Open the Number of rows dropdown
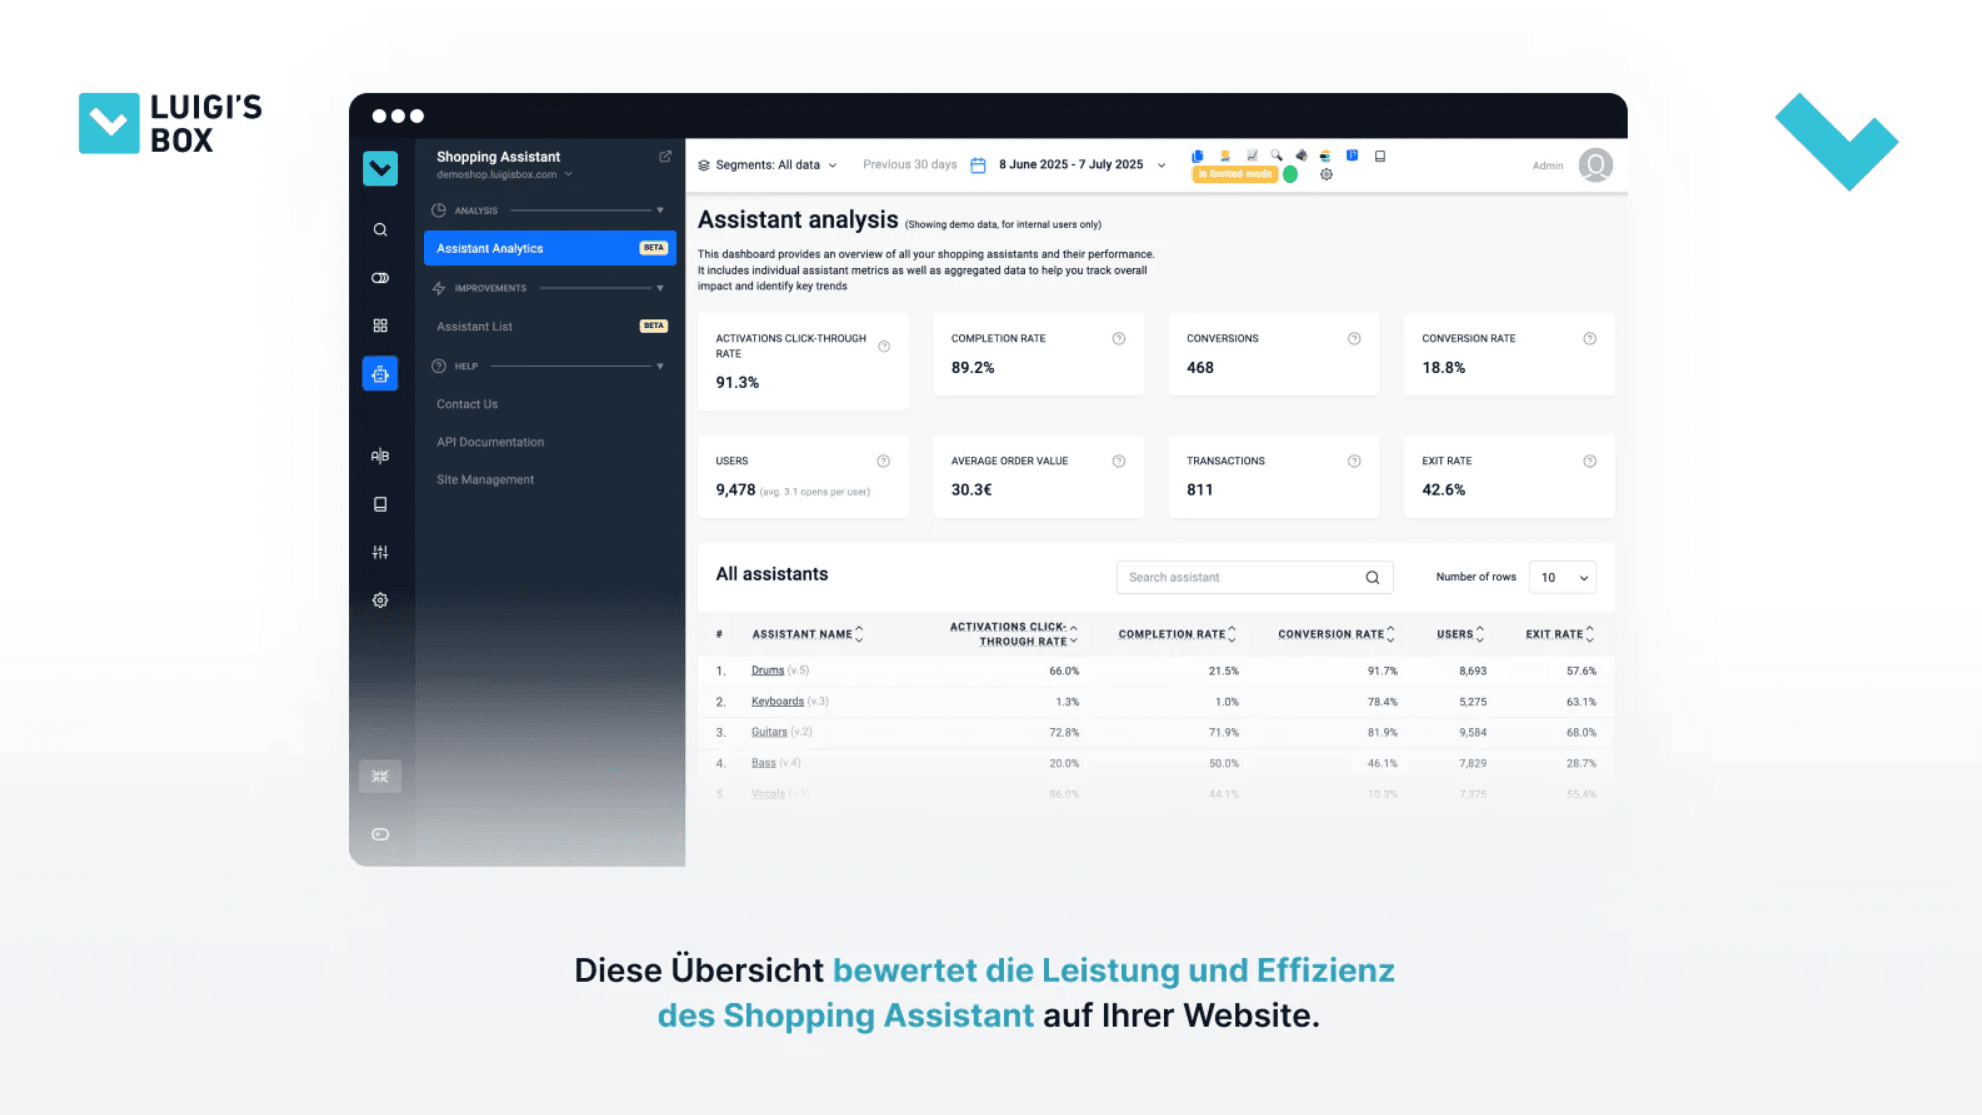 coord(1562,577)
